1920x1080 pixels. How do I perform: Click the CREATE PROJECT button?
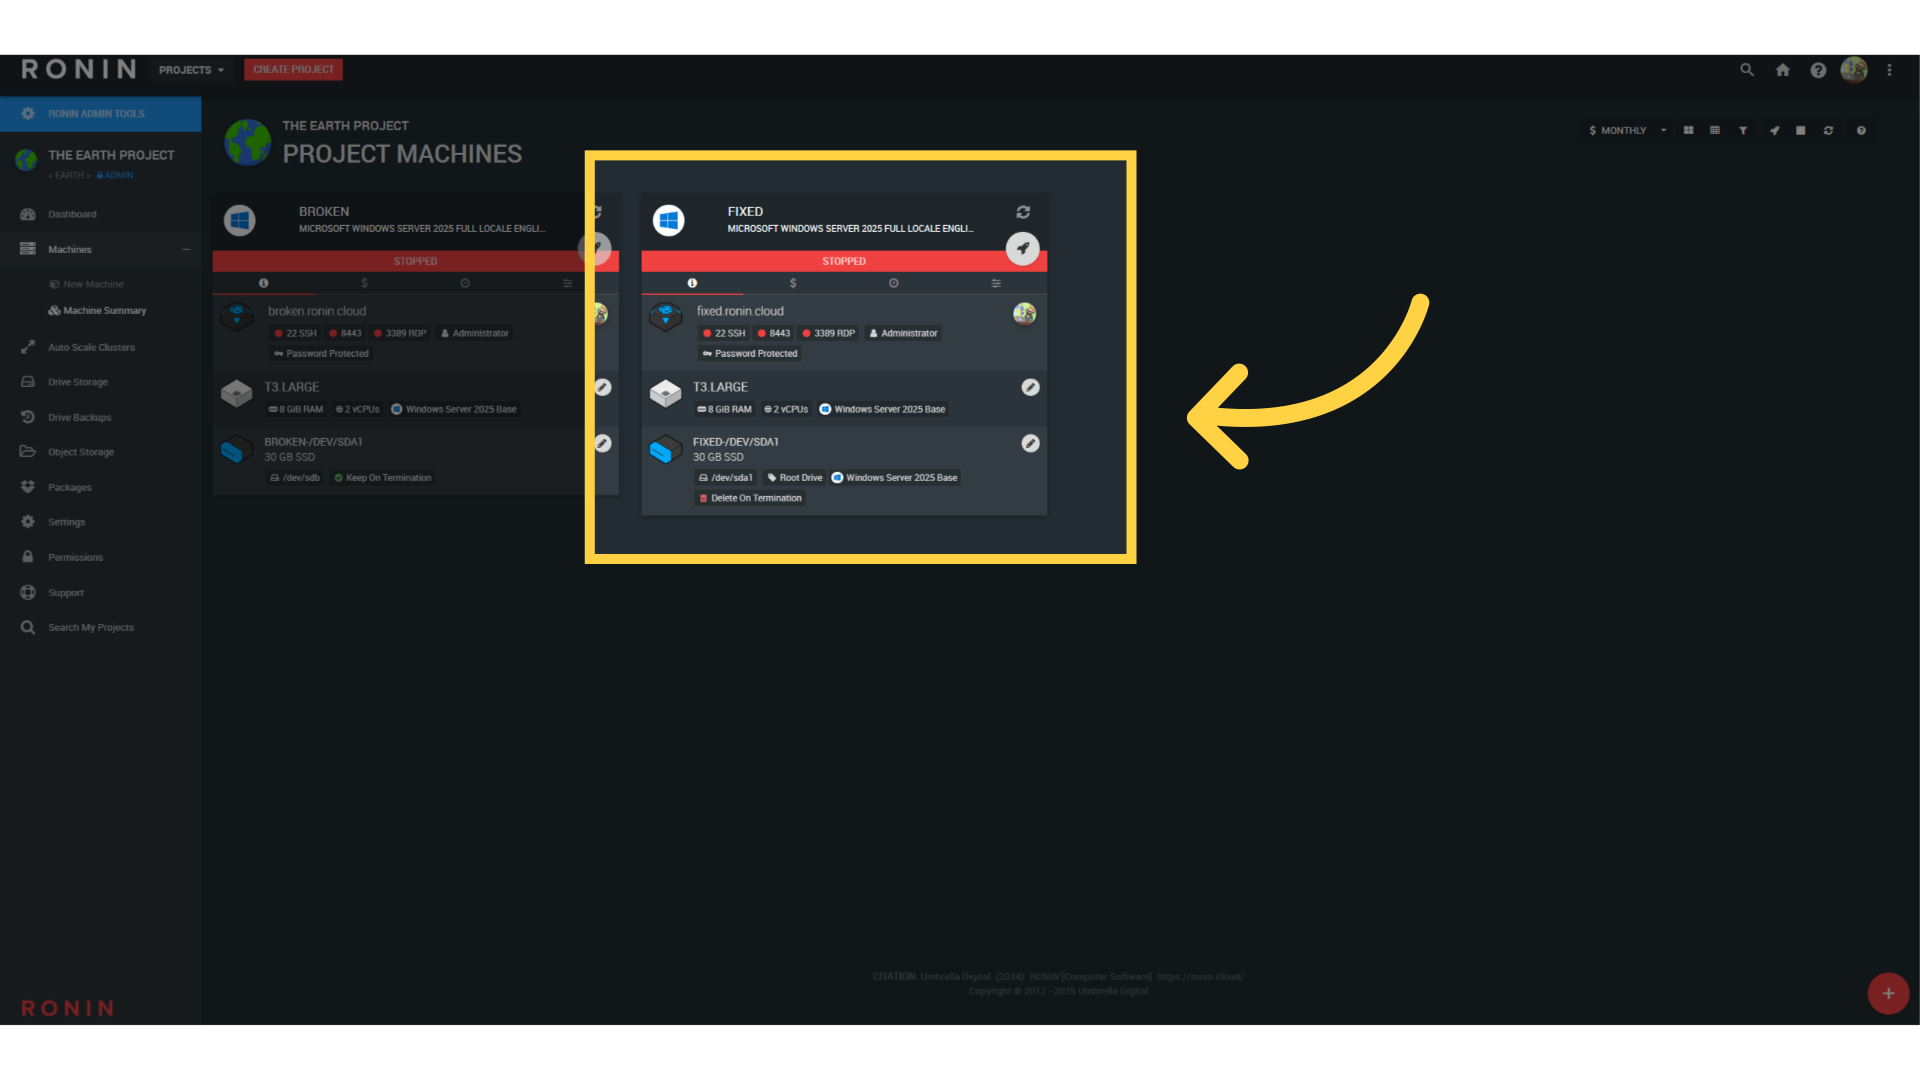[x=293, y=69]
